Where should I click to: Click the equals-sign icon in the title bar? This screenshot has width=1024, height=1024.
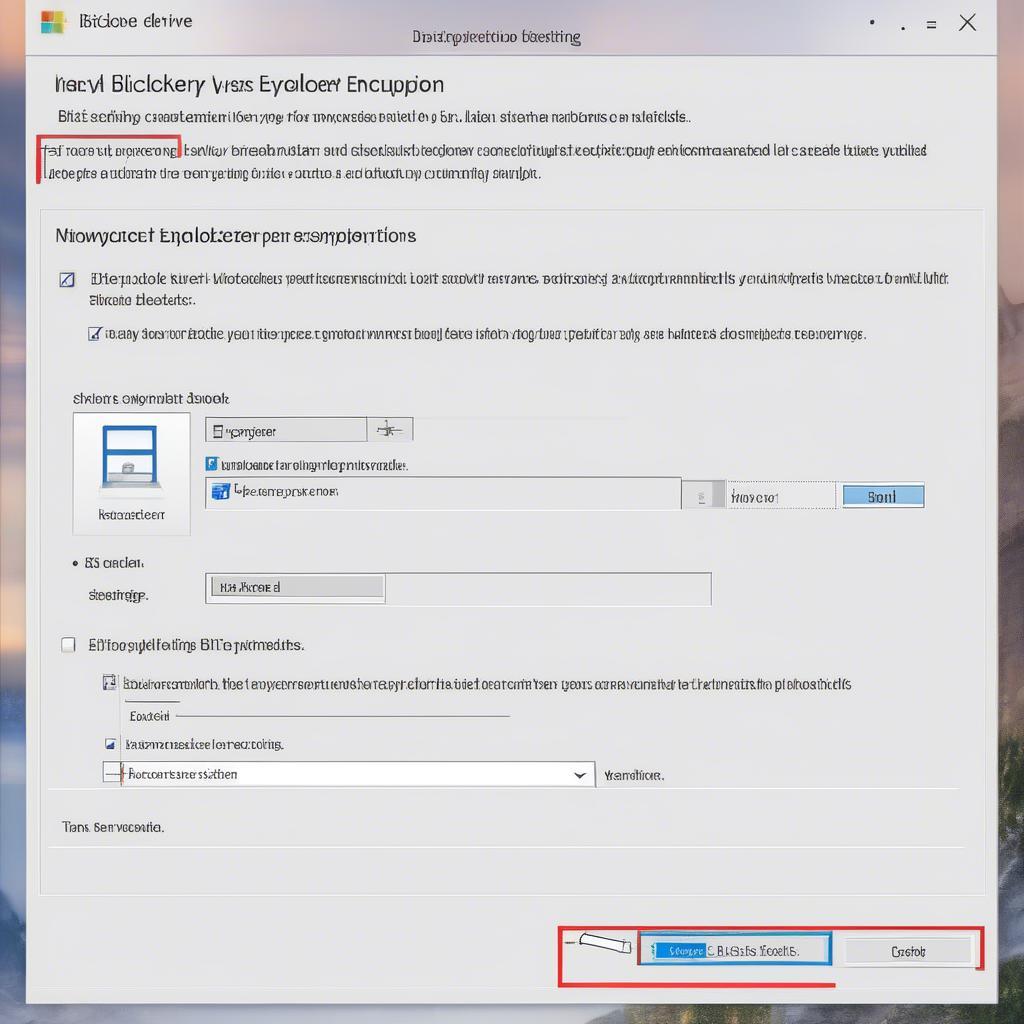[x=931, y=25]
